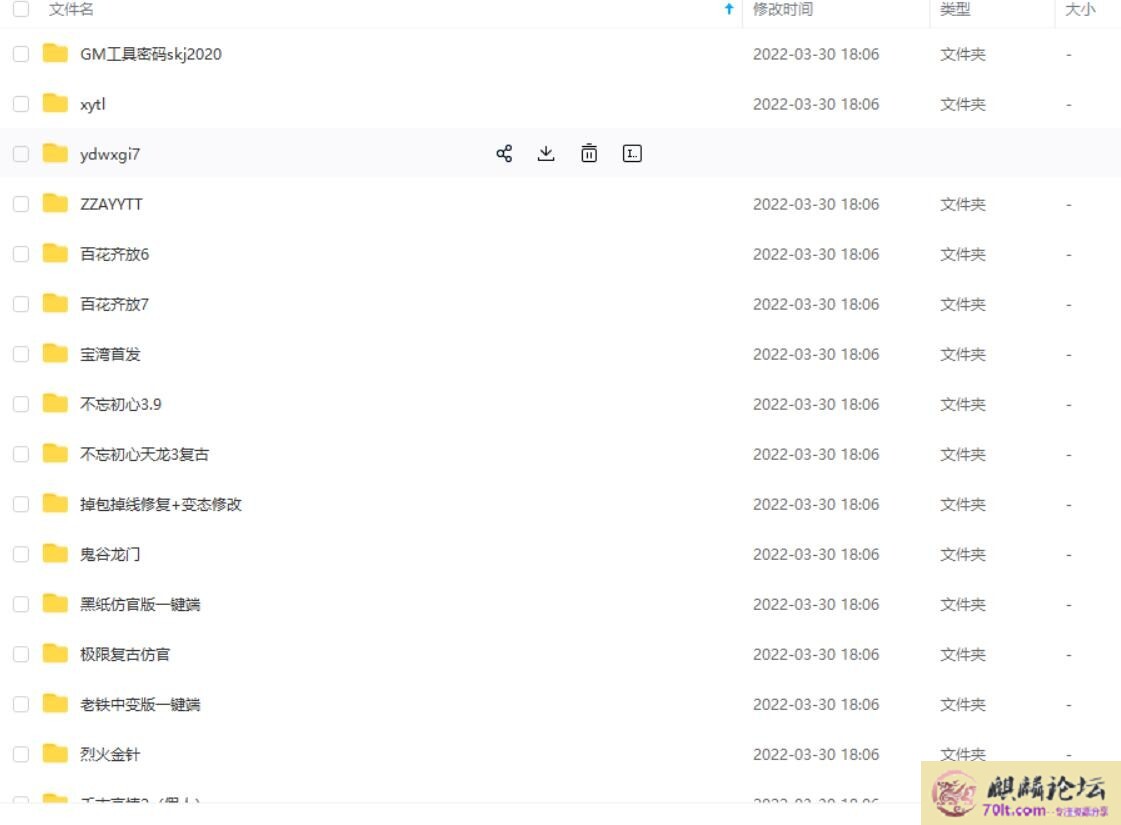The width and height of the screenshot is (1121, 825).
Task: Open the 不忘初心3.9 folder name
Action: (121, 405)
